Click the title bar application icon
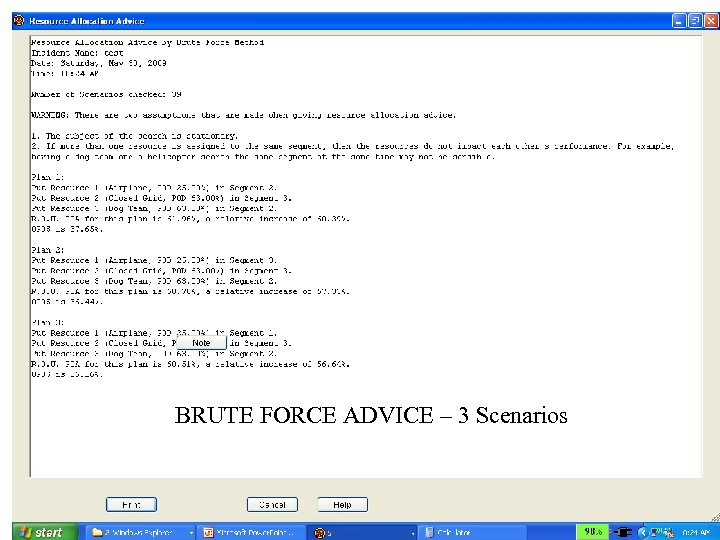The height and width of the screenshot is (540, 720). [x=19, y=21]
